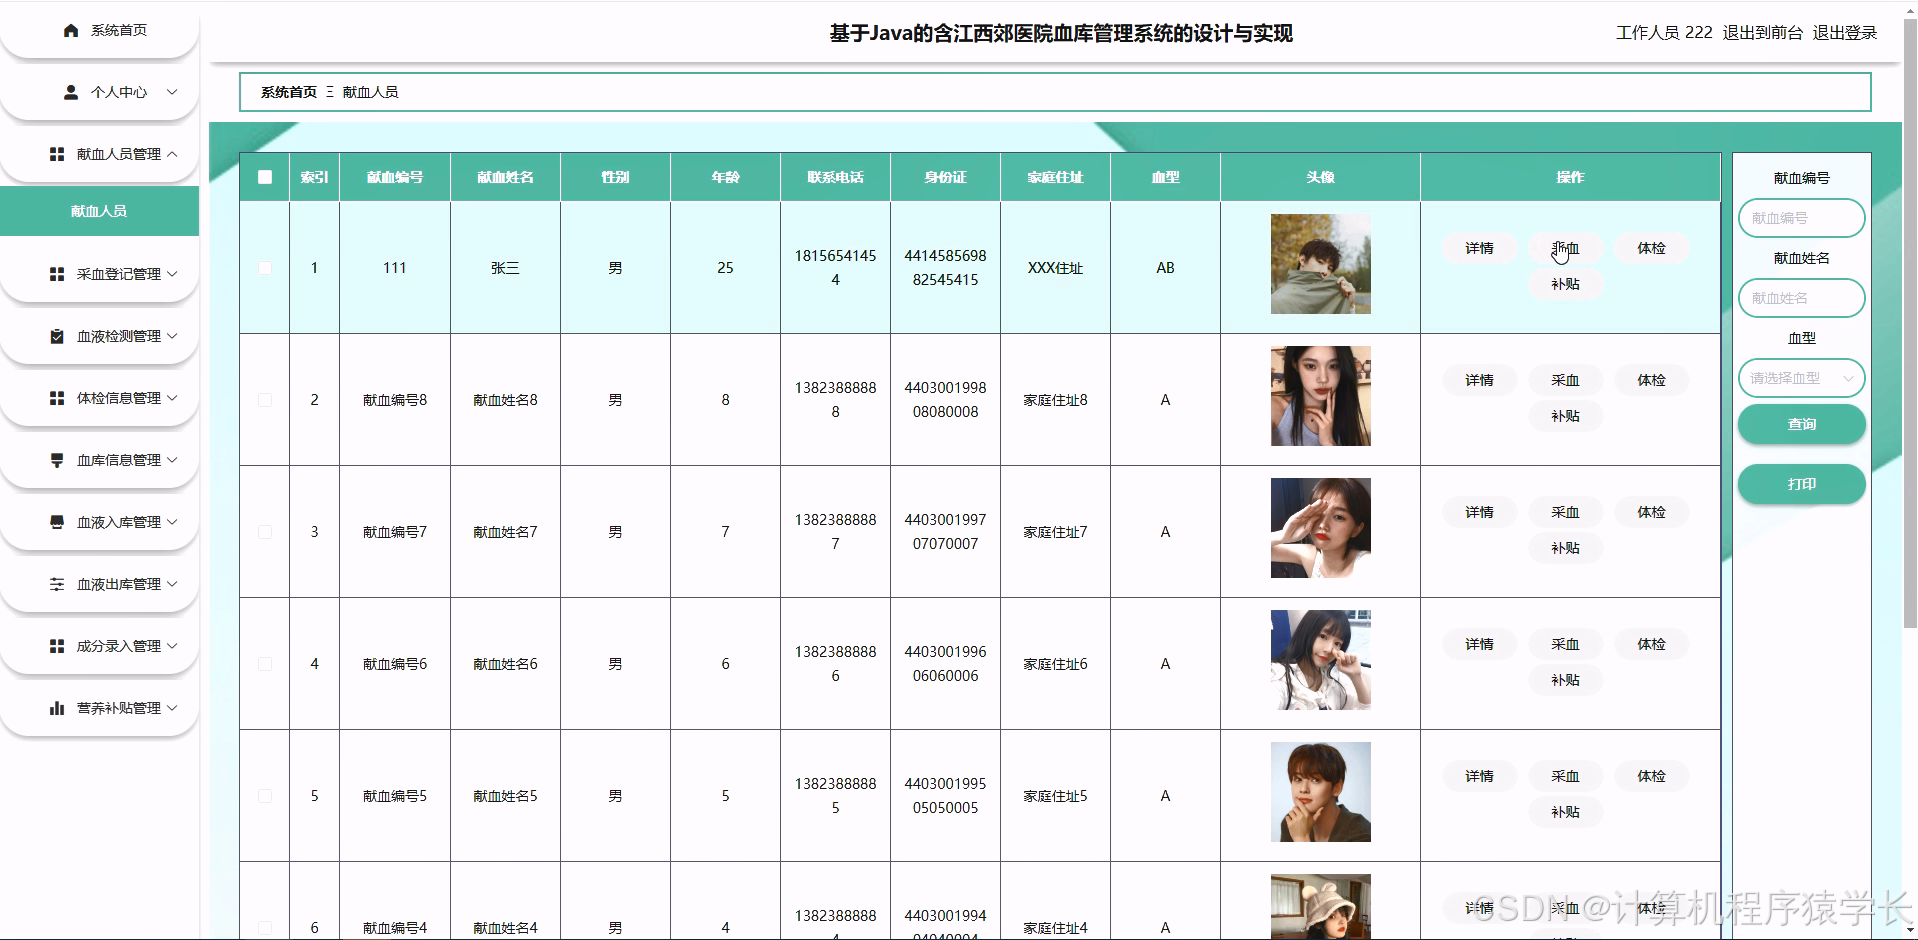This screenshot has width=1918, height=940.
Task: Expand the 血液入库管理 chevron
Action: [x=172, y=522]
